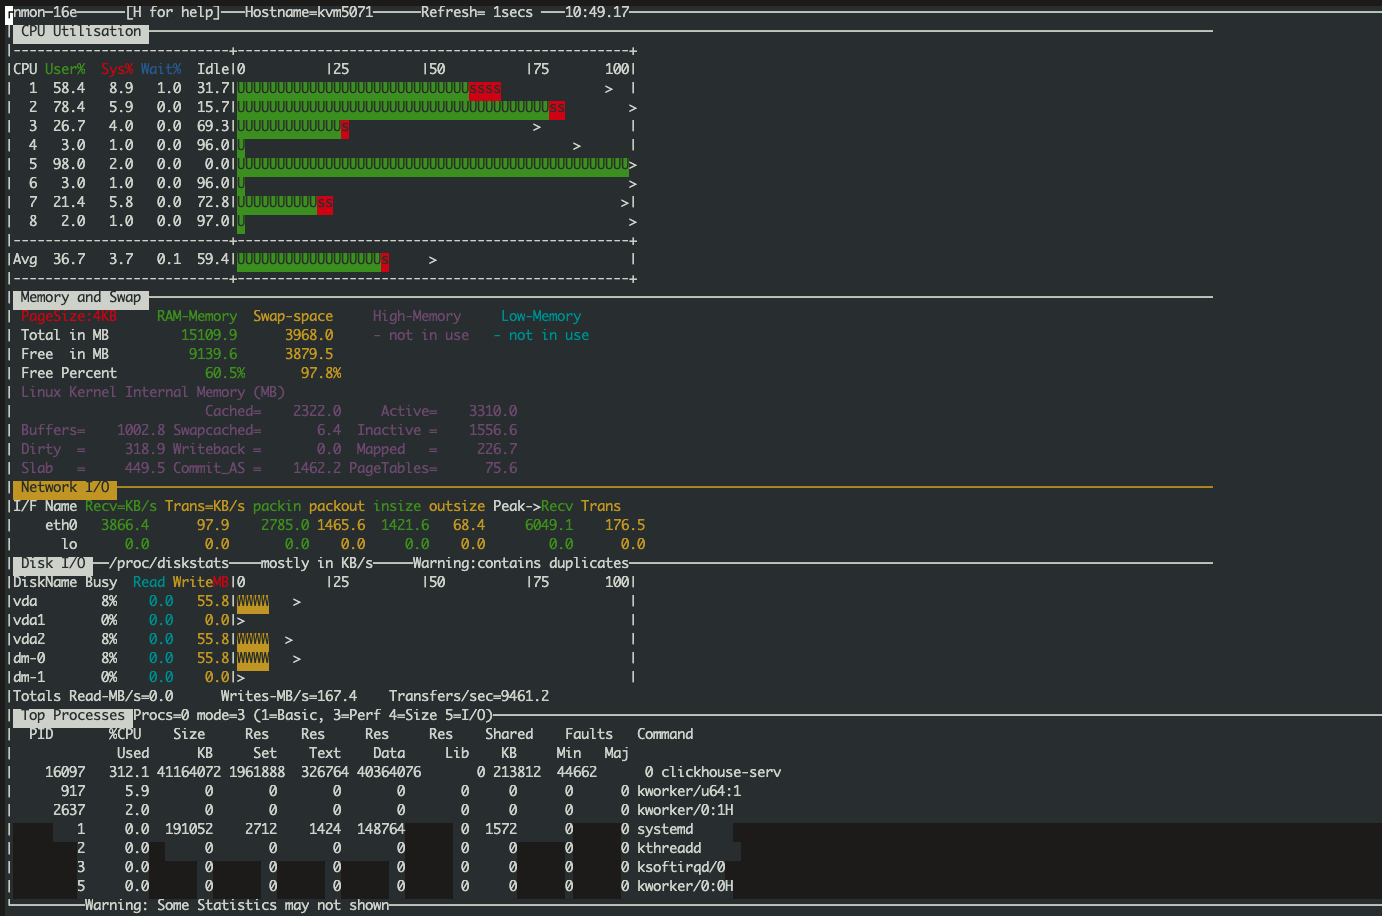The width and height of the screenshot is (1382, 916).
Task: Click the 'eth0' interface name
Action: (61, 525)
